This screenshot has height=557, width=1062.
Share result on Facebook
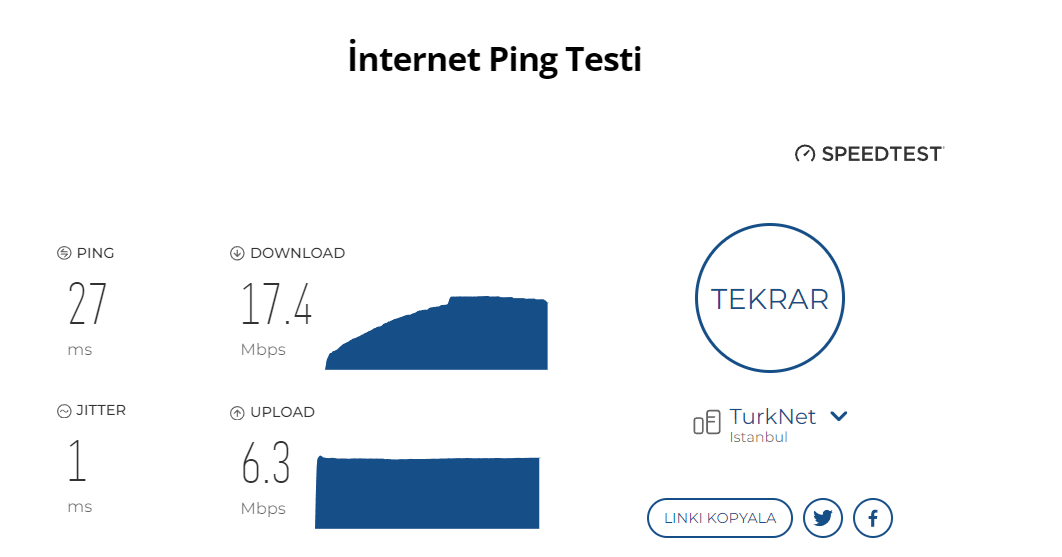click(873, 518)
